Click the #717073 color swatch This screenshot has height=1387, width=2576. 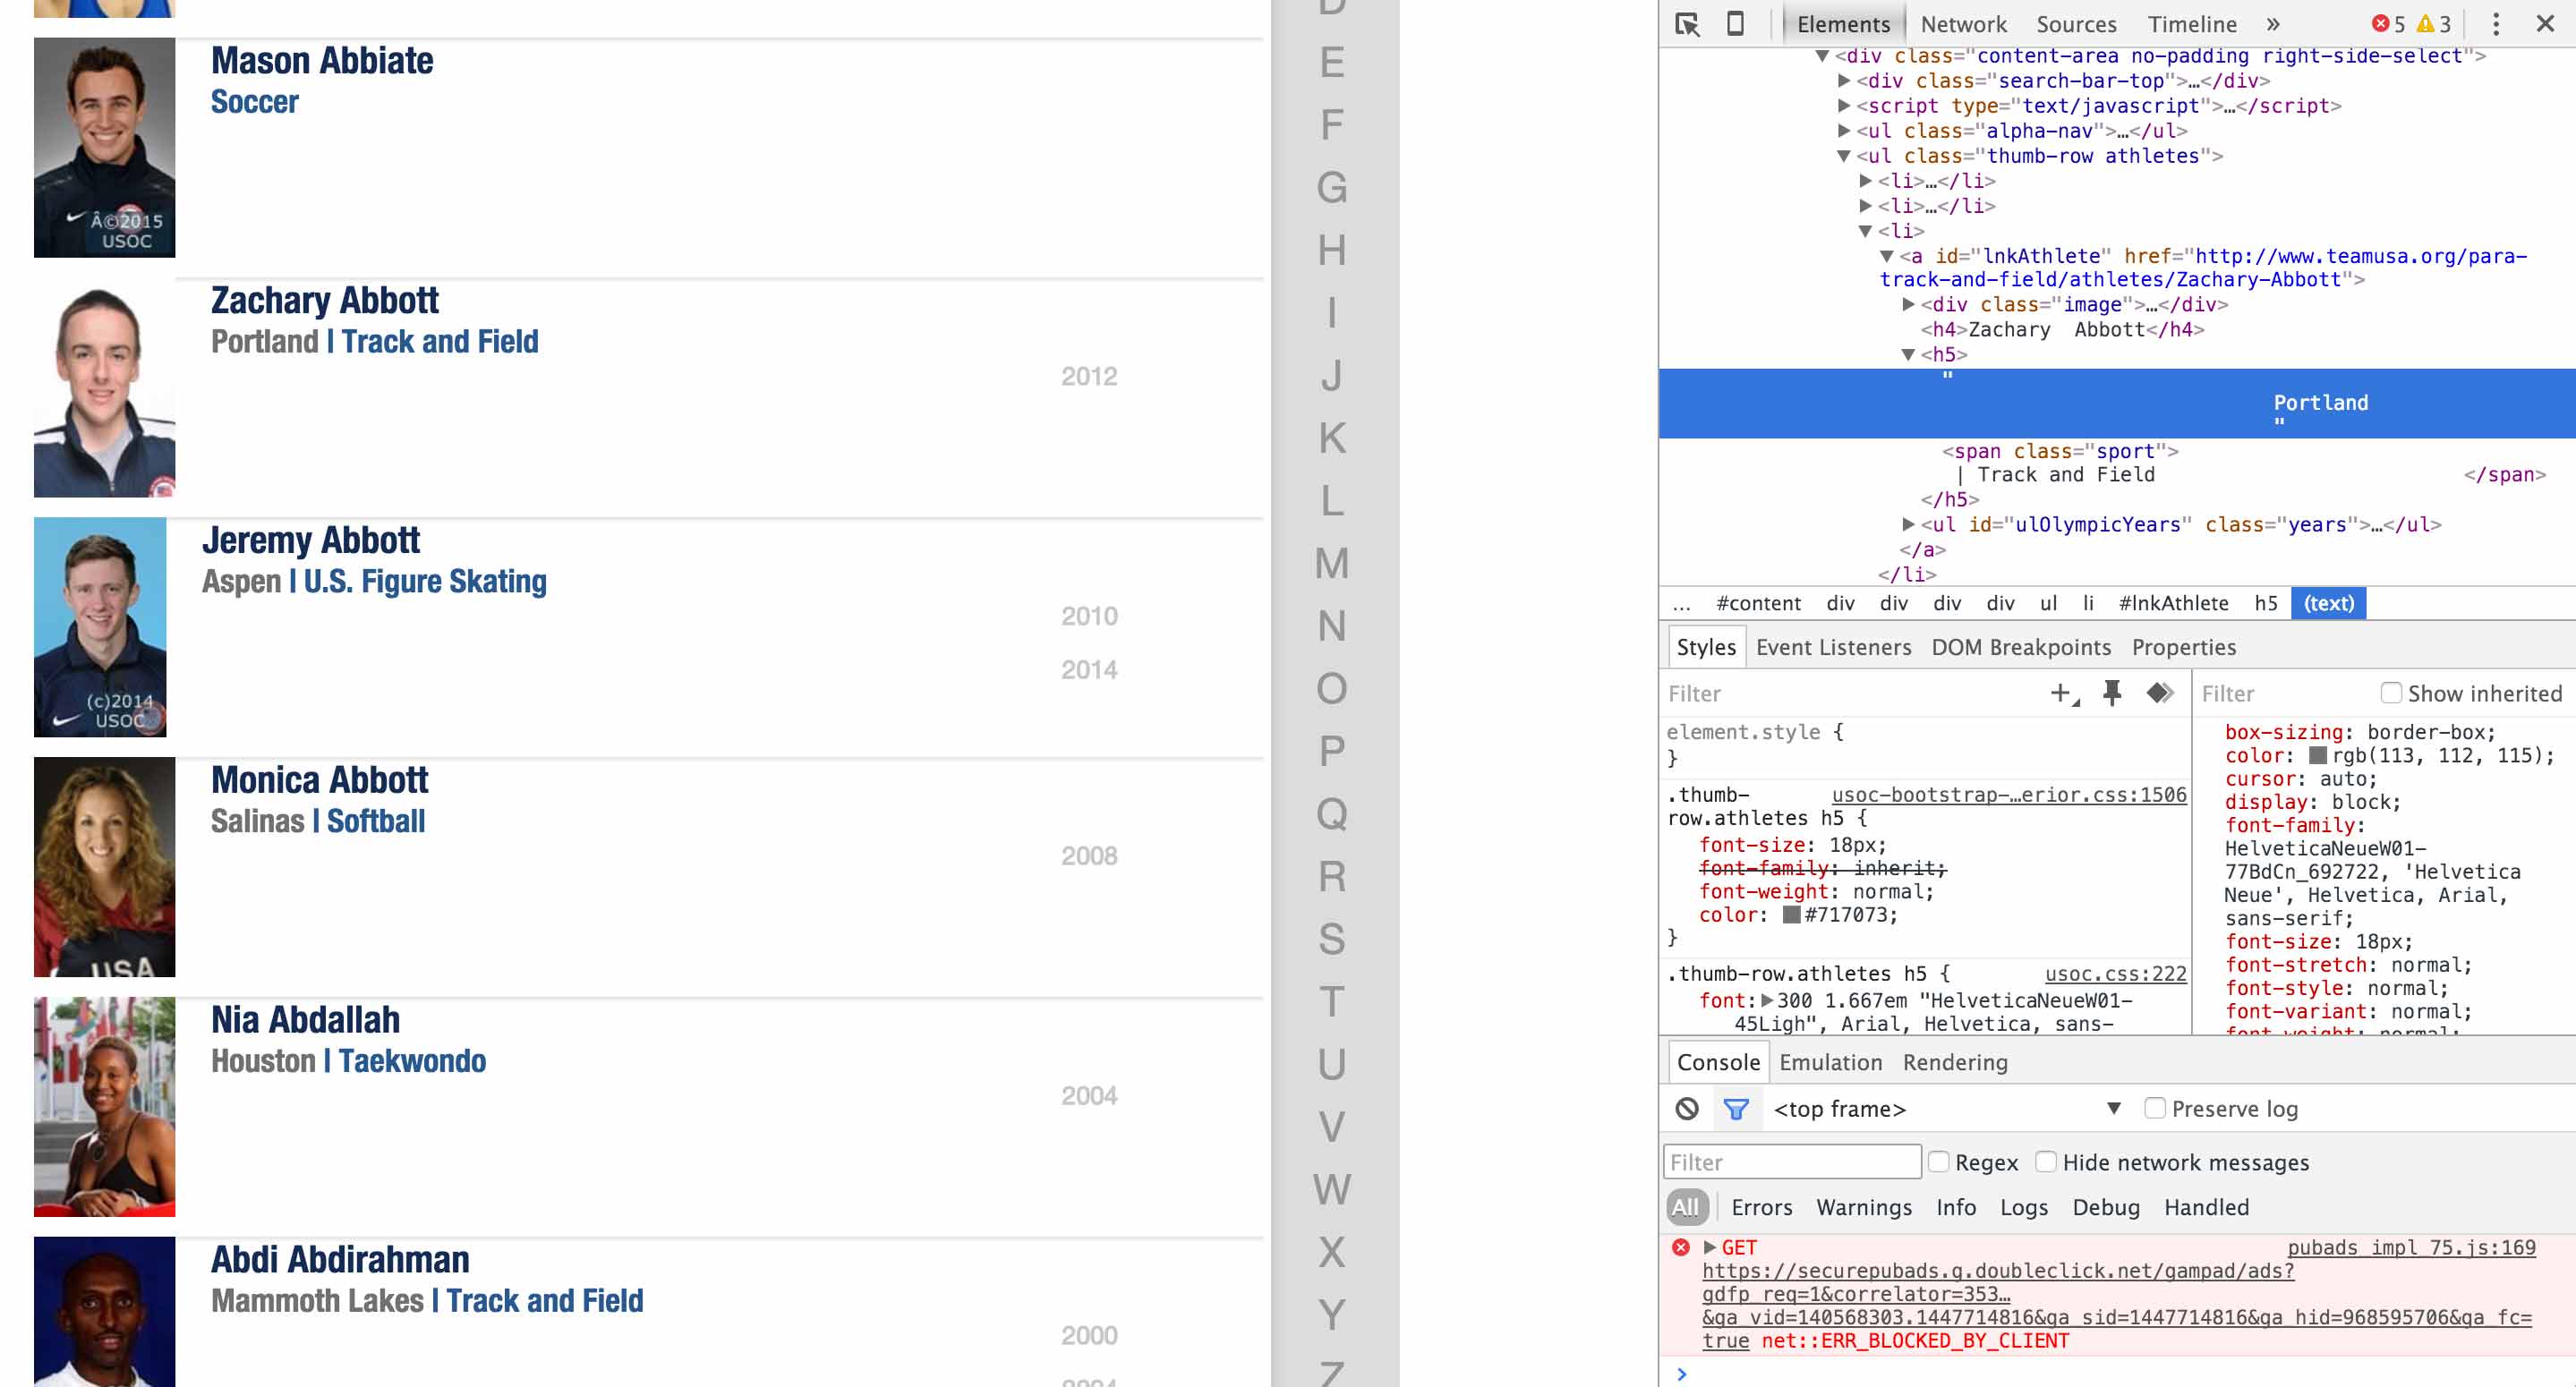click(1792, 915)
